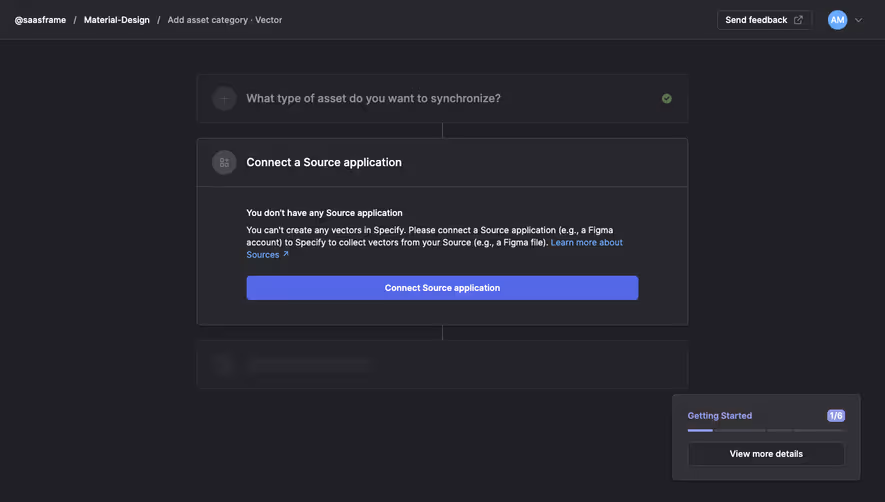This screenshot has height=502, width=885.
Task: Click the Send feedback button
Action: [x=764, y=20]
